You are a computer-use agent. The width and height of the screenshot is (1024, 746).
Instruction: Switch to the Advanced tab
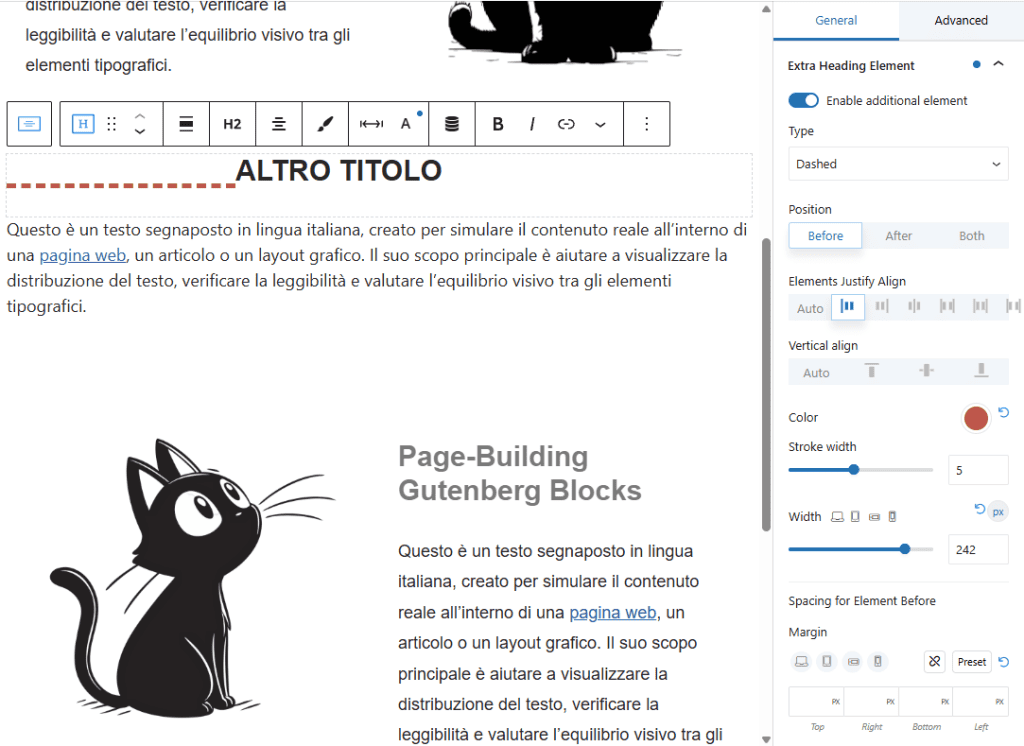(961, 20)
